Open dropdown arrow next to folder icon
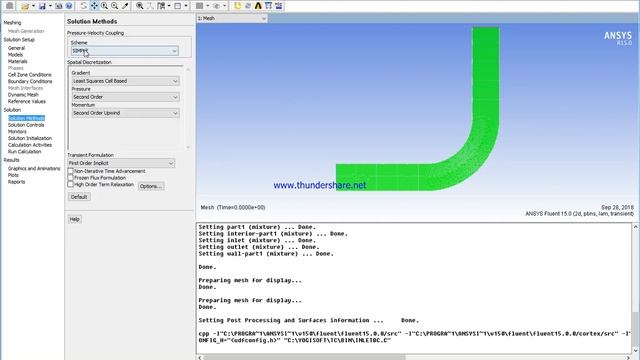640x360 pixels. point(33,6)
